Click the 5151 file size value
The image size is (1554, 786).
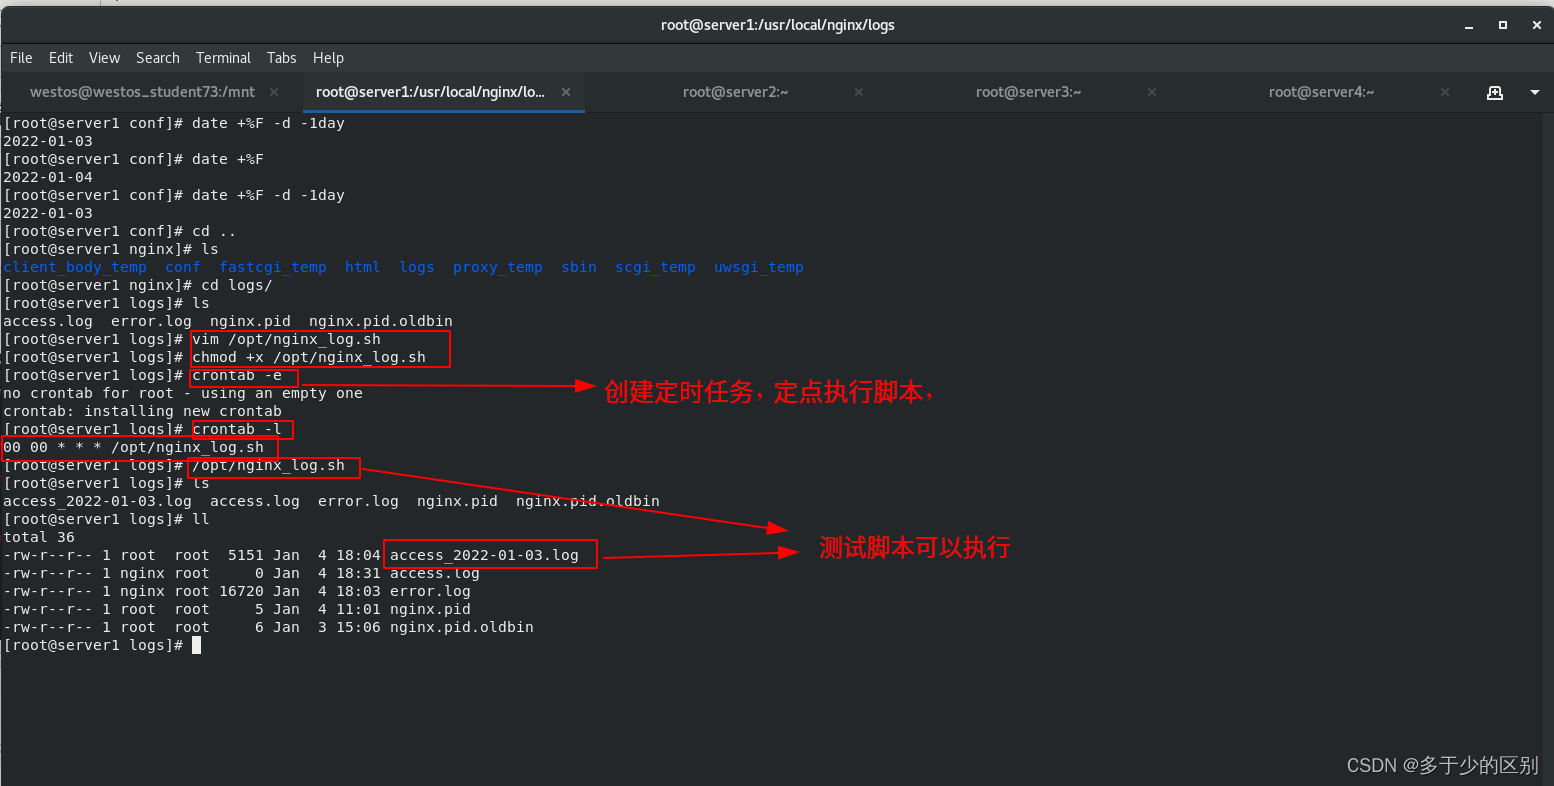point(246,555)
